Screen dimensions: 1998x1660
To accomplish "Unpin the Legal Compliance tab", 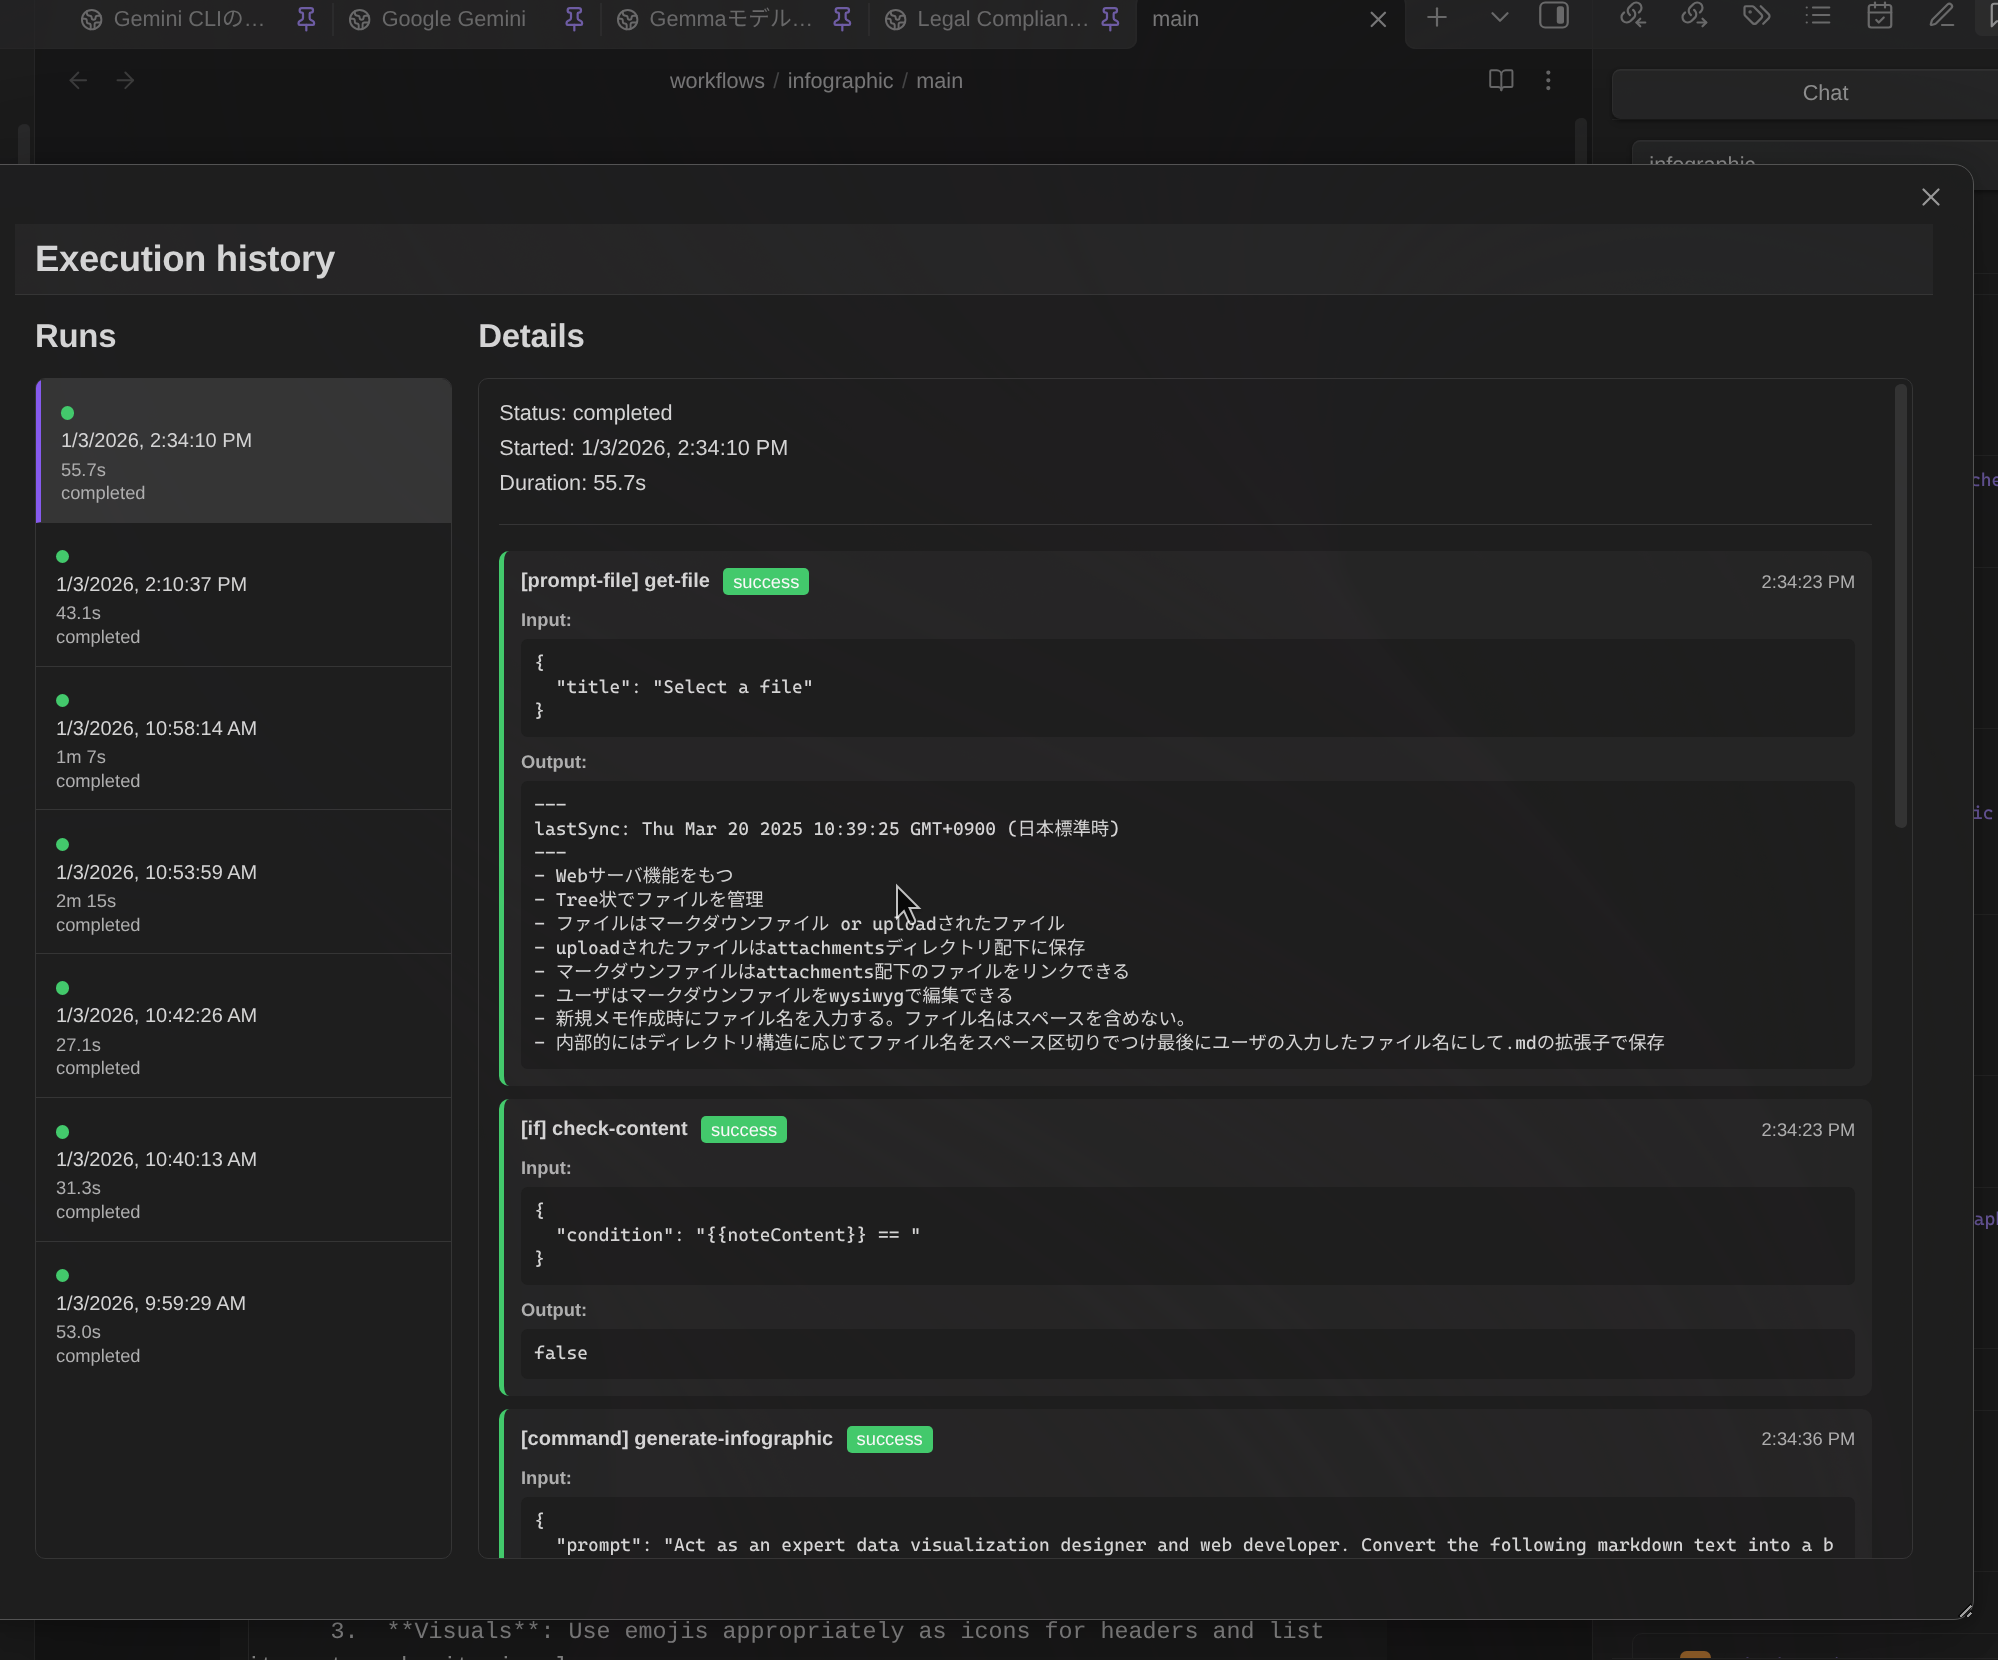I will pos(1110,19).
